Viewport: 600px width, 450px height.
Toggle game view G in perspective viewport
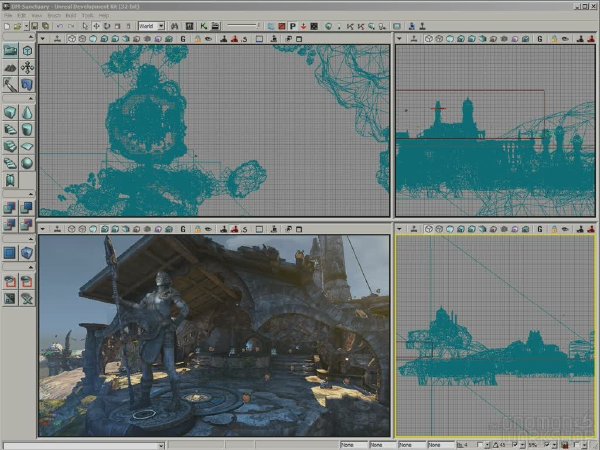click(183, 229)
